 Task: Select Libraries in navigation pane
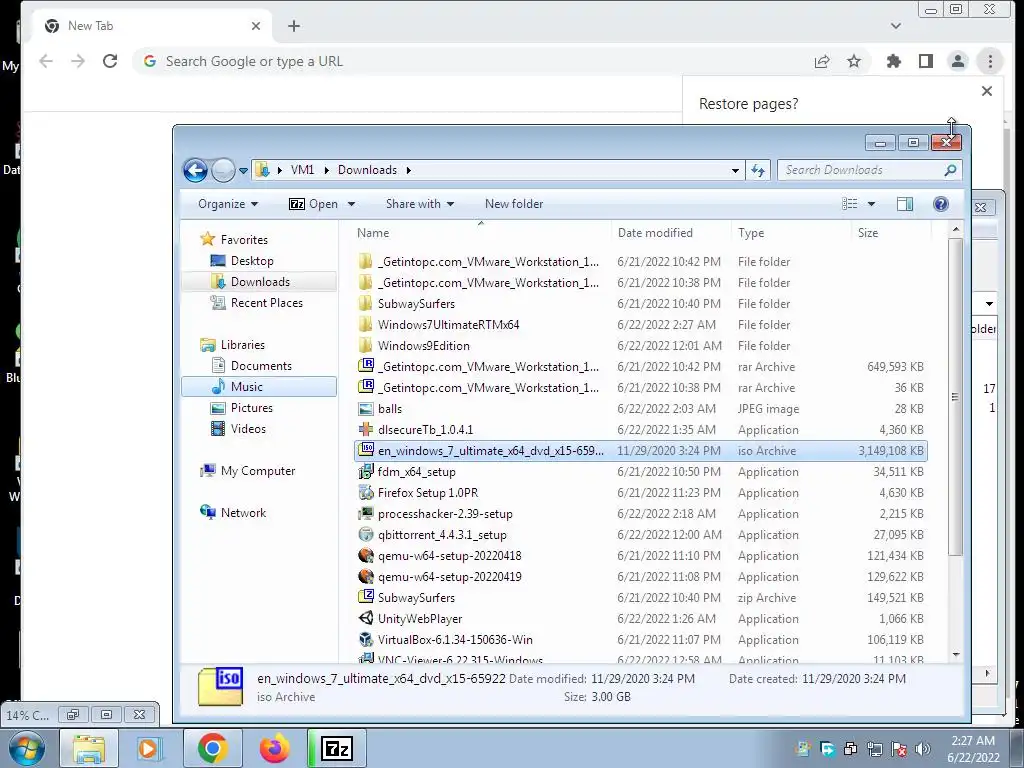pyautogui.click(x=242, y=345)
